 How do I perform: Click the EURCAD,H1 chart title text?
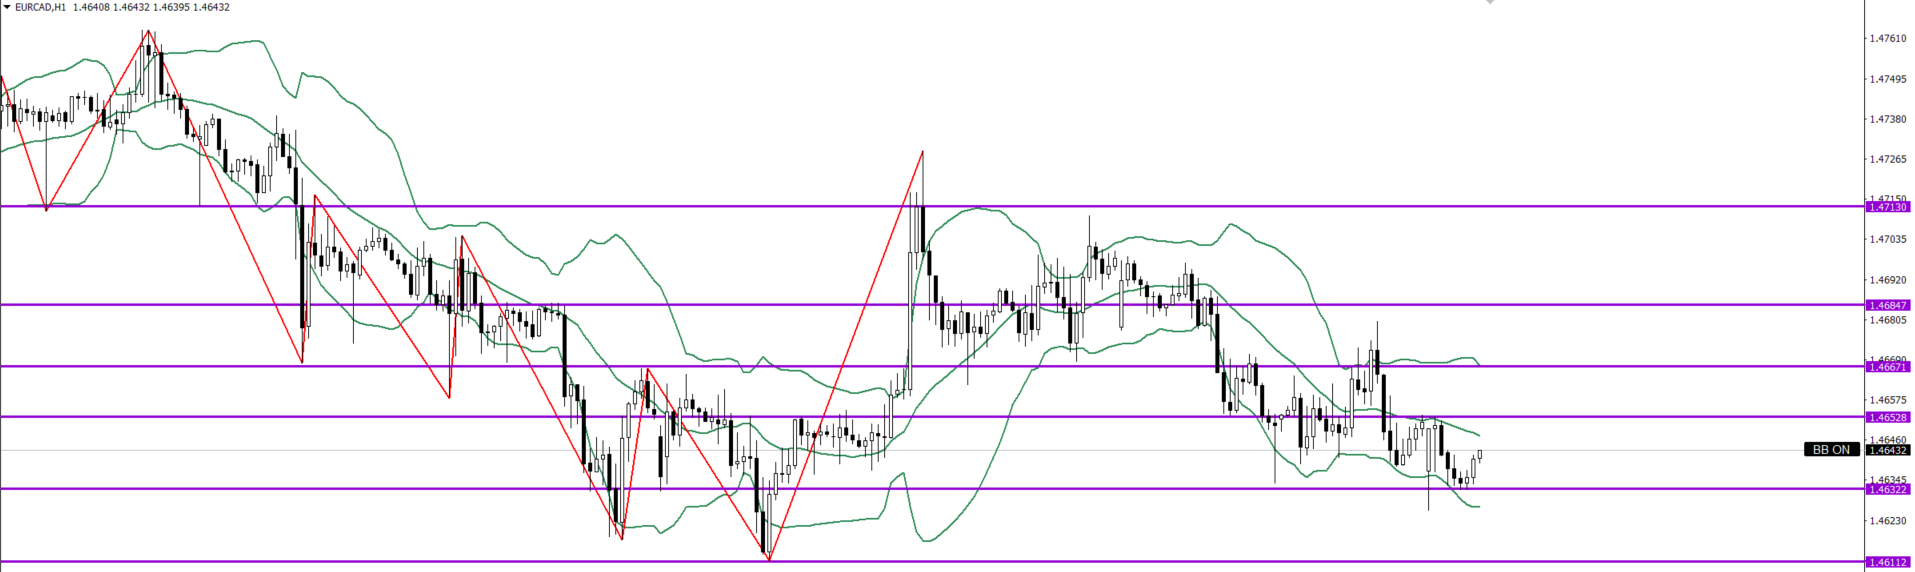tap(40, 7)
